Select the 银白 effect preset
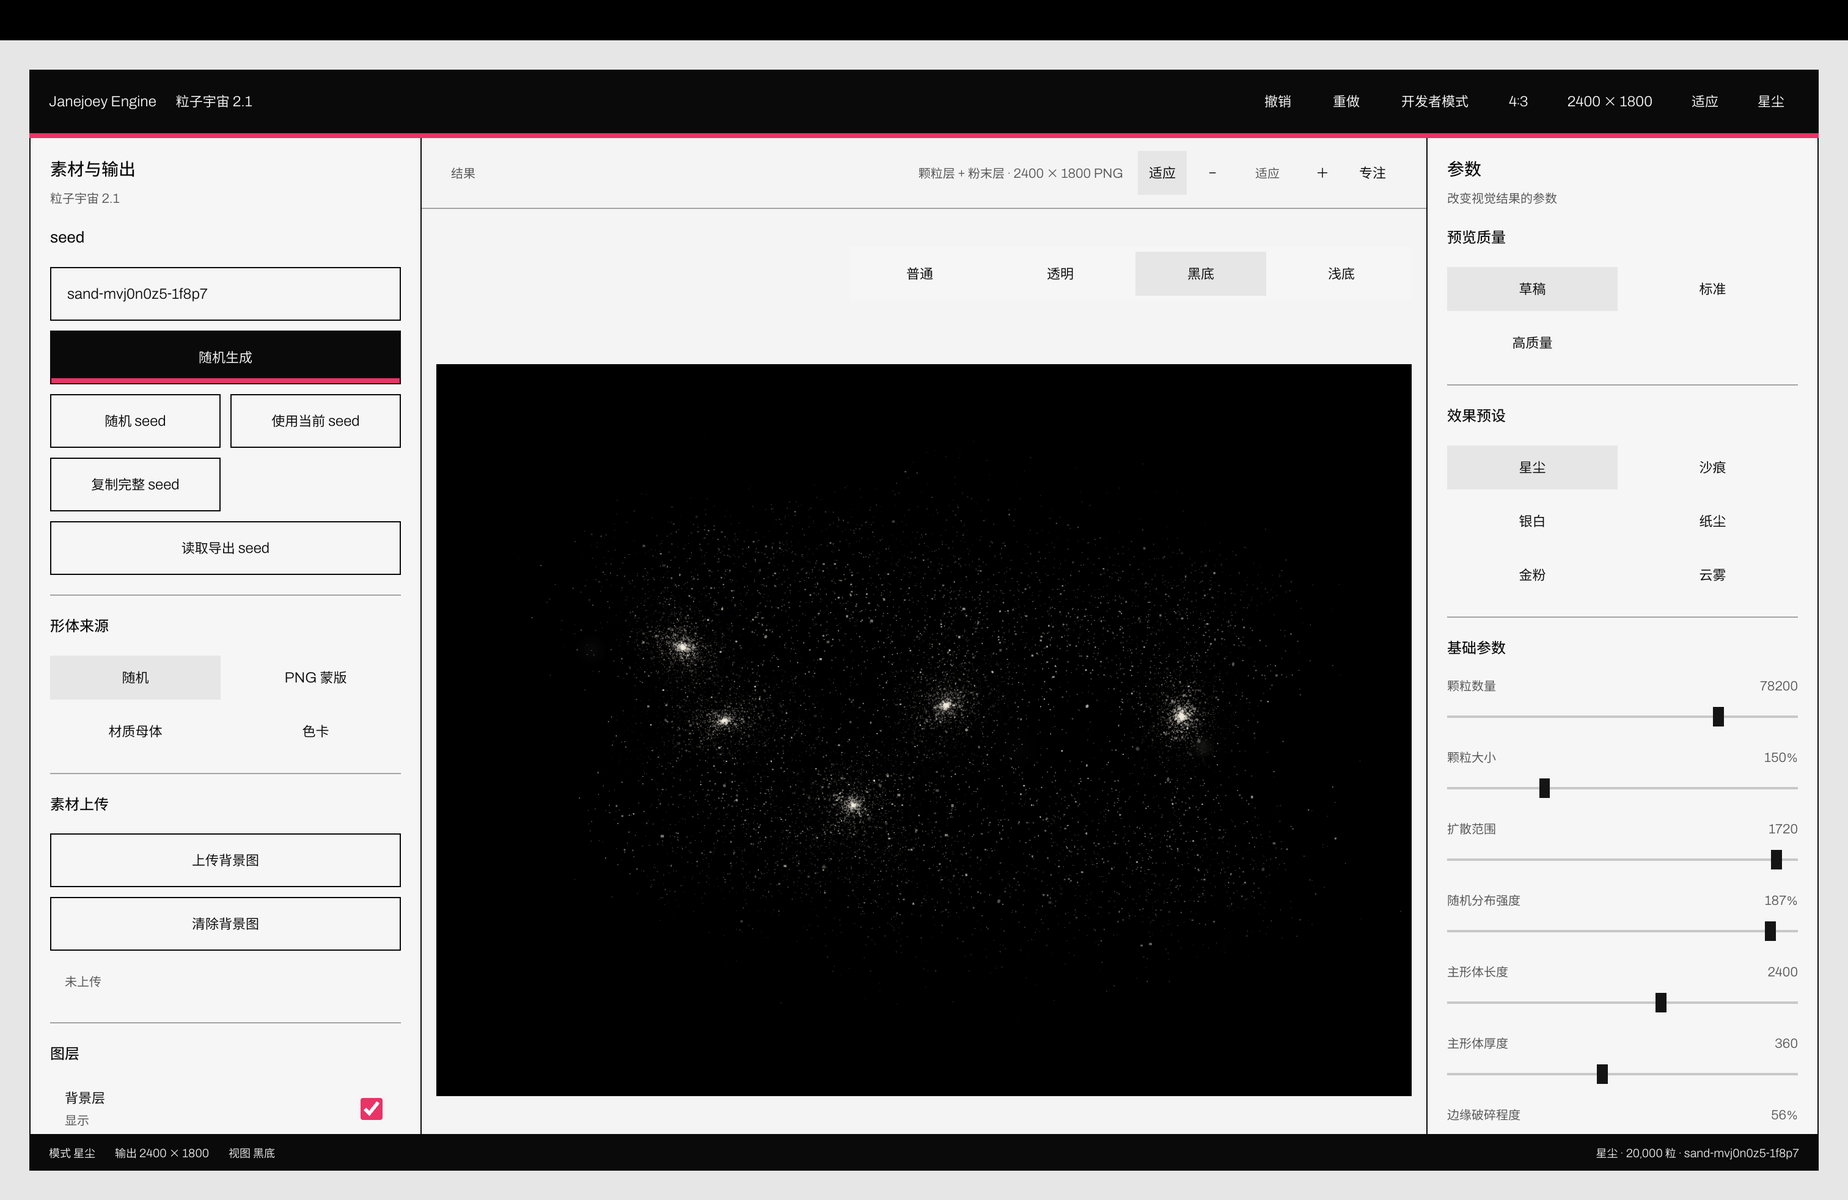The height and width of the screenshot is (1200, 1848). (x=1532, y=522)
